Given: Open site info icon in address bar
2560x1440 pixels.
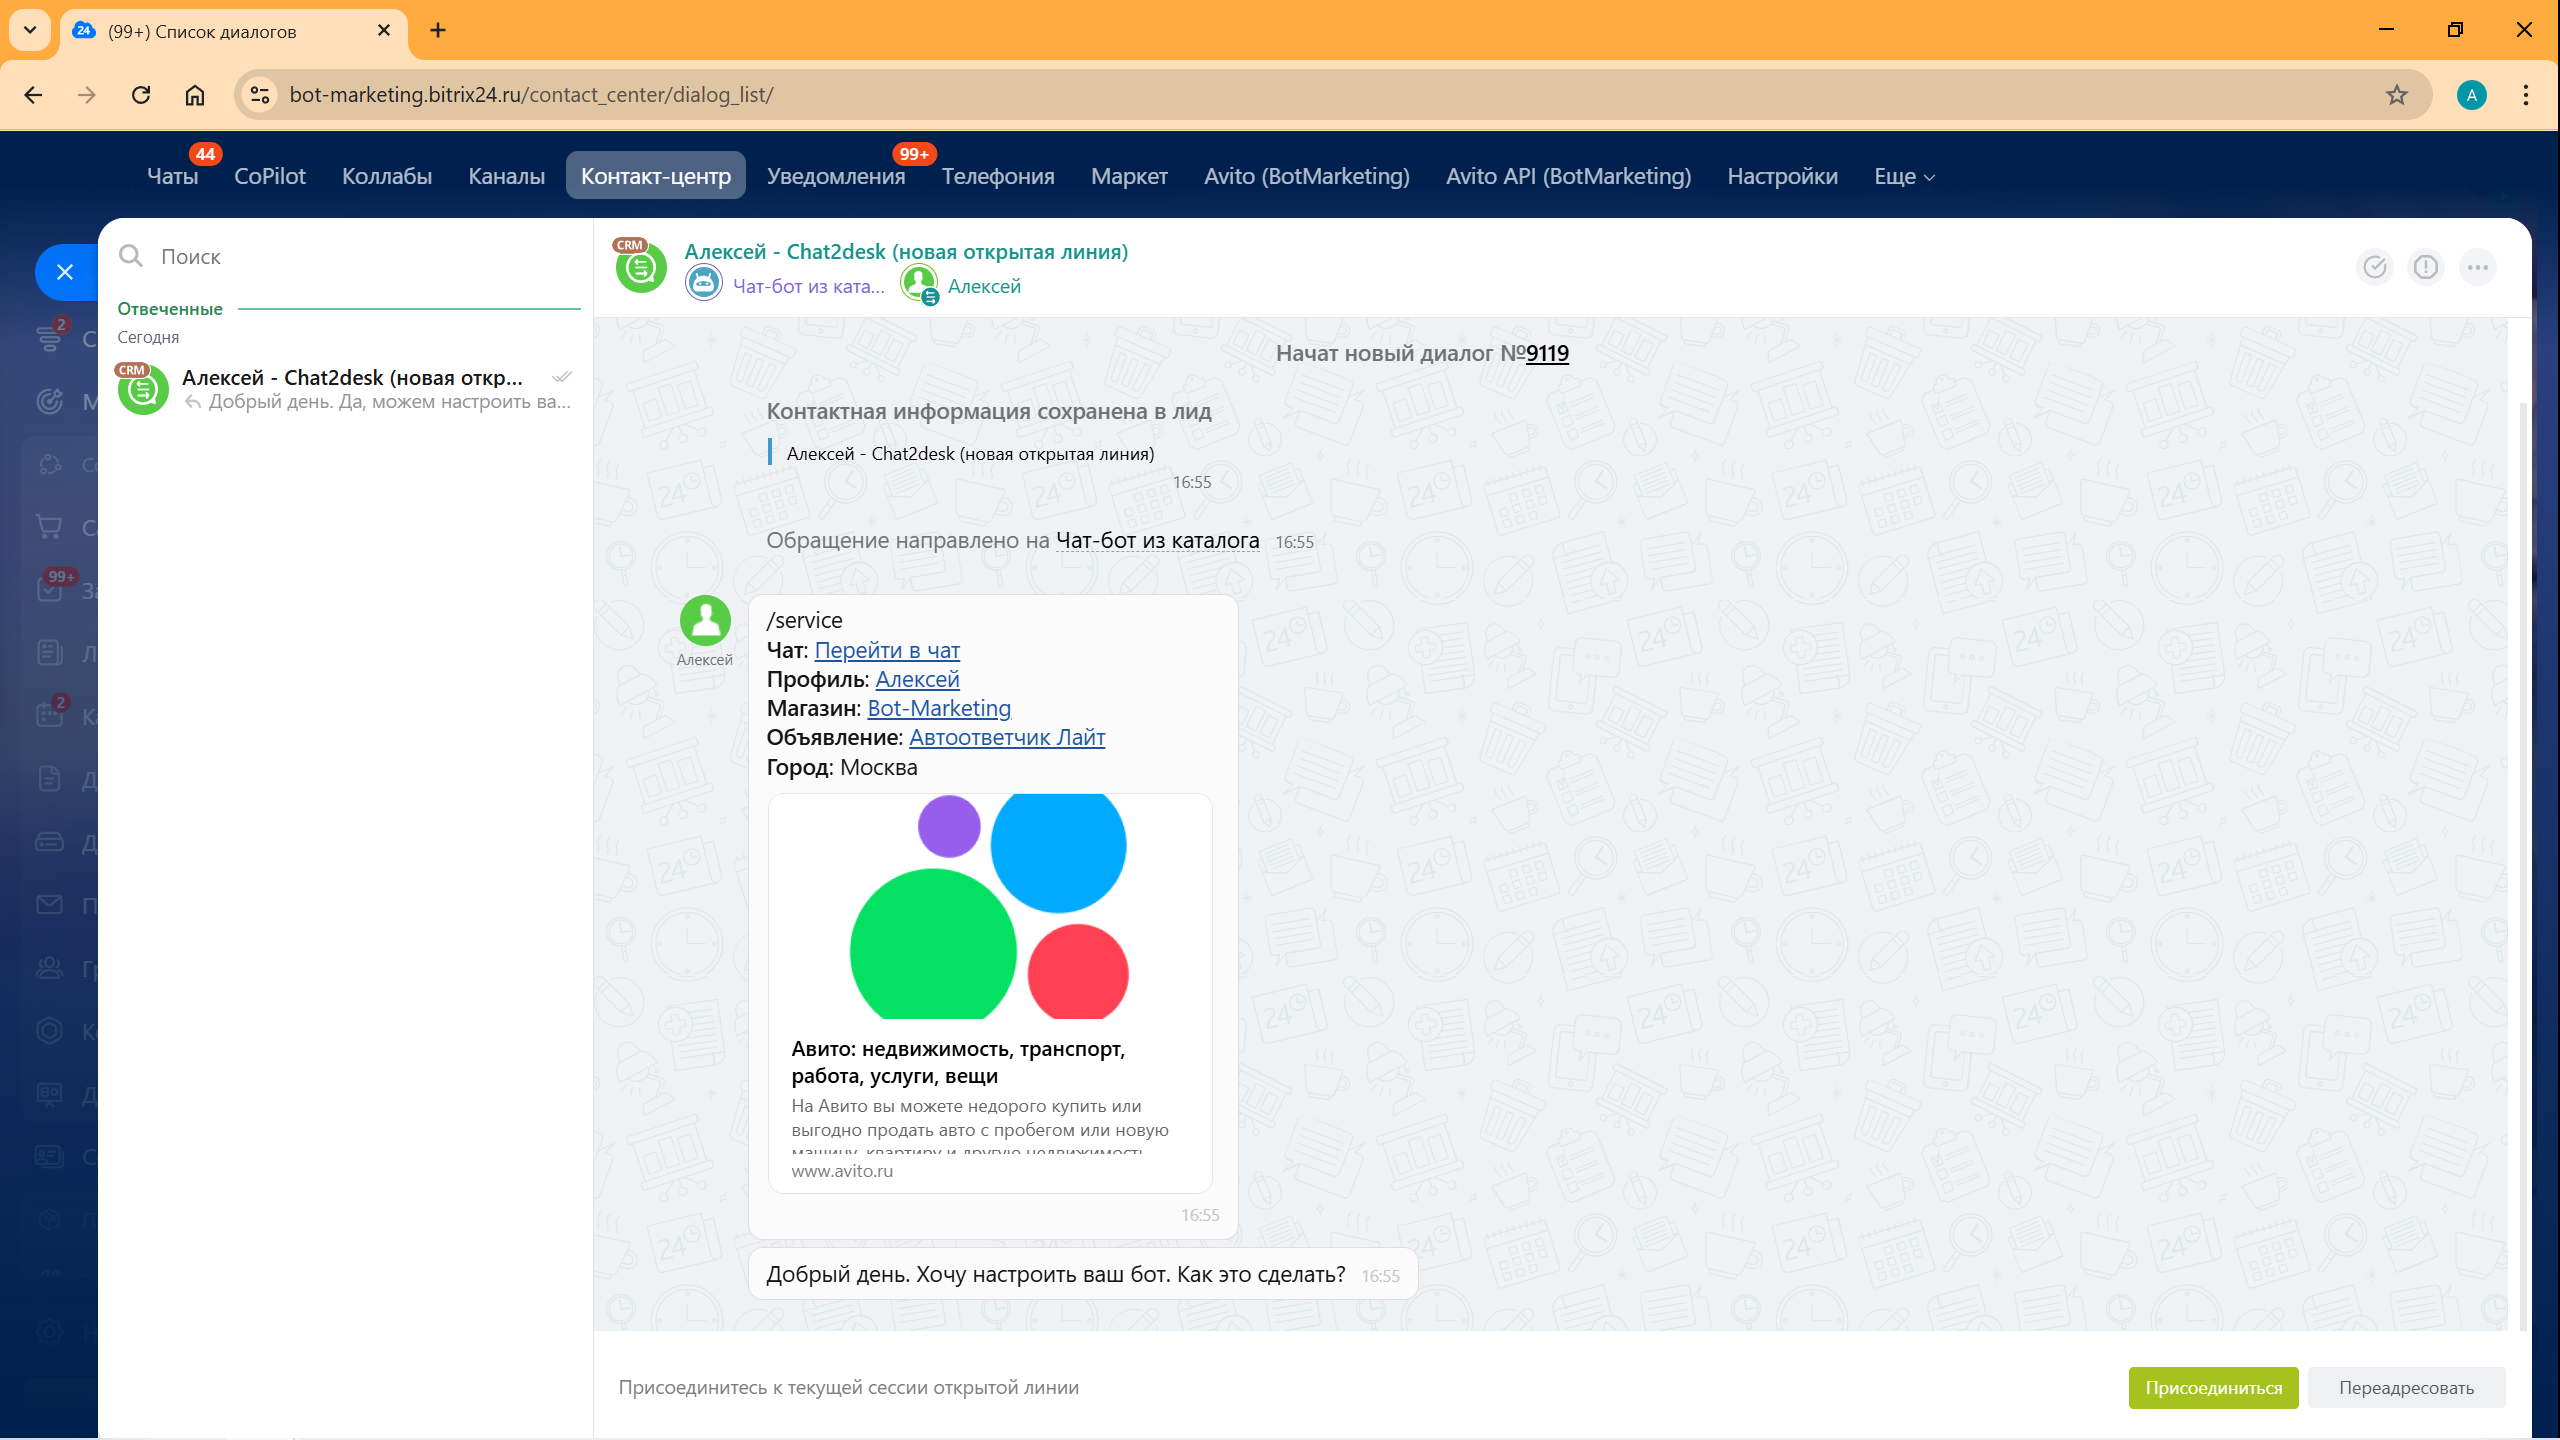Looking at the screenshot, I should [260, 95].
